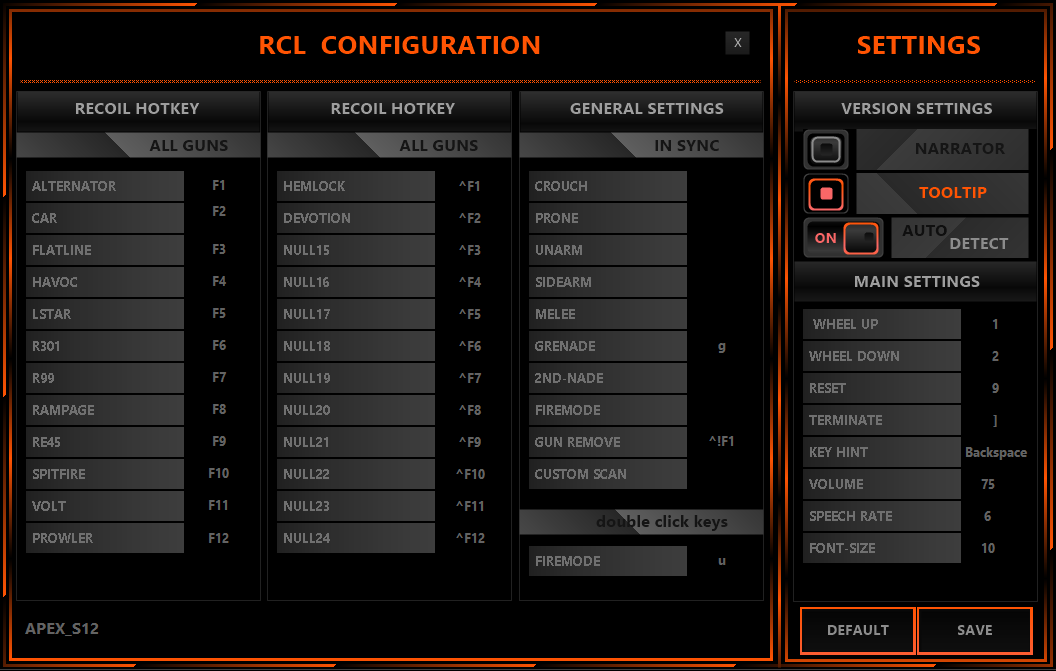Select the R99 gun entry
Image resolution: width=1056 pixels, height=671 pixels.
tap(104, 378)
